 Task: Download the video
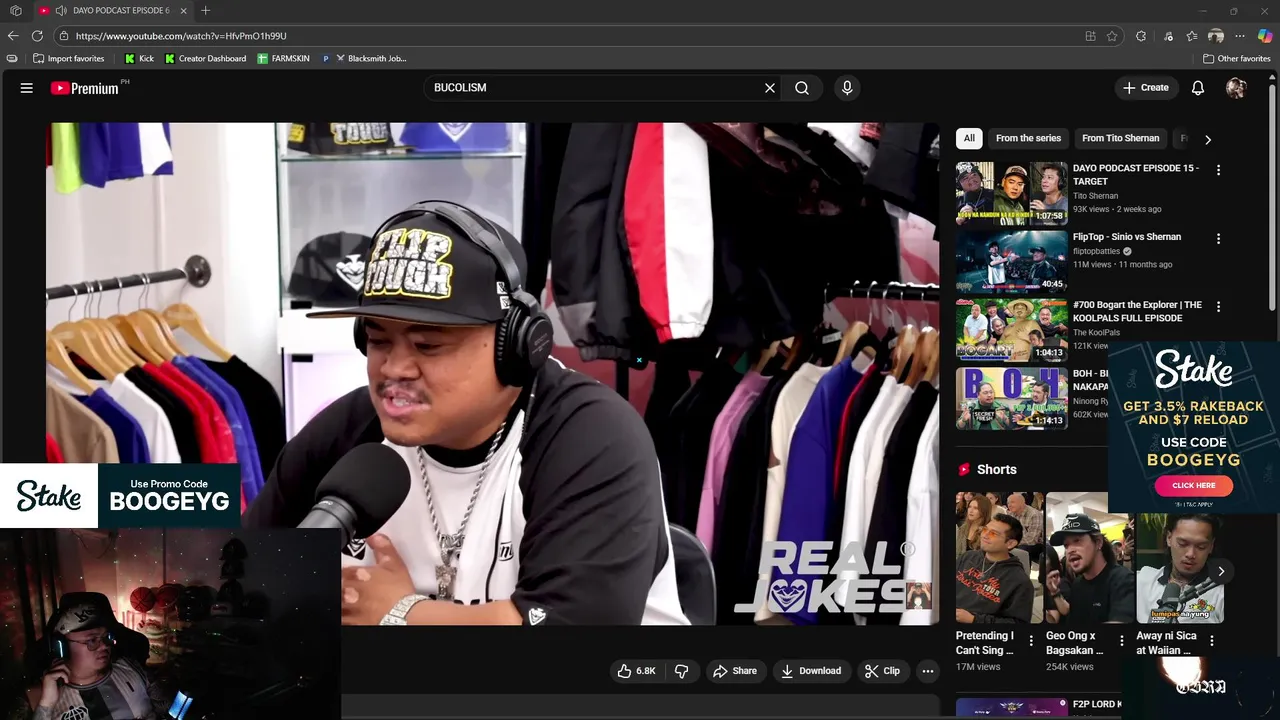point(811,671)
